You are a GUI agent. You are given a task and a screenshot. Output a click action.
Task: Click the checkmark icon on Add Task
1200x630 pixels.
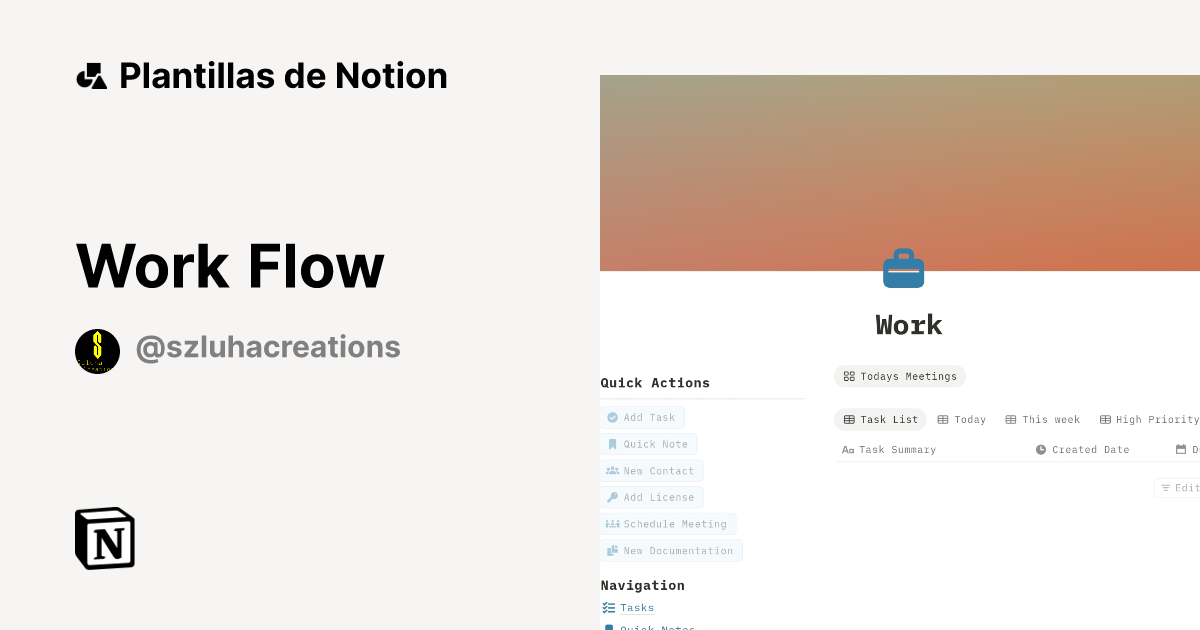pyautogui.click(x=613, y=417)
